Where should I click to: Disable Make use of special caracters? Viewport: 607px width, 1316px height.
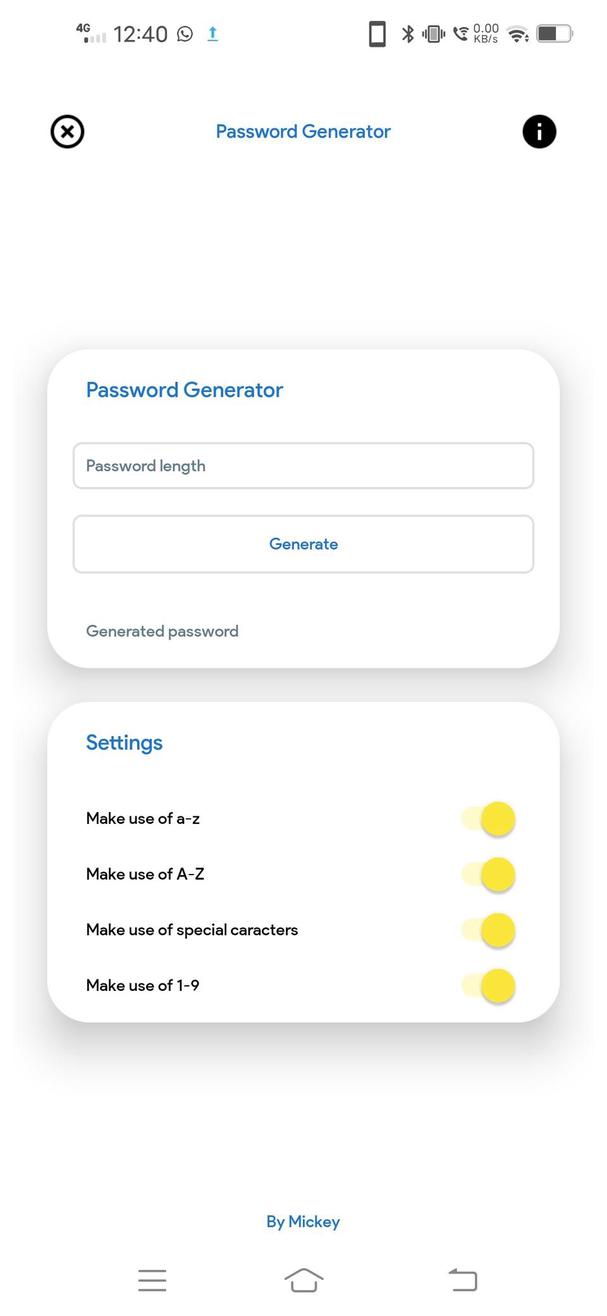click(490, 930)
